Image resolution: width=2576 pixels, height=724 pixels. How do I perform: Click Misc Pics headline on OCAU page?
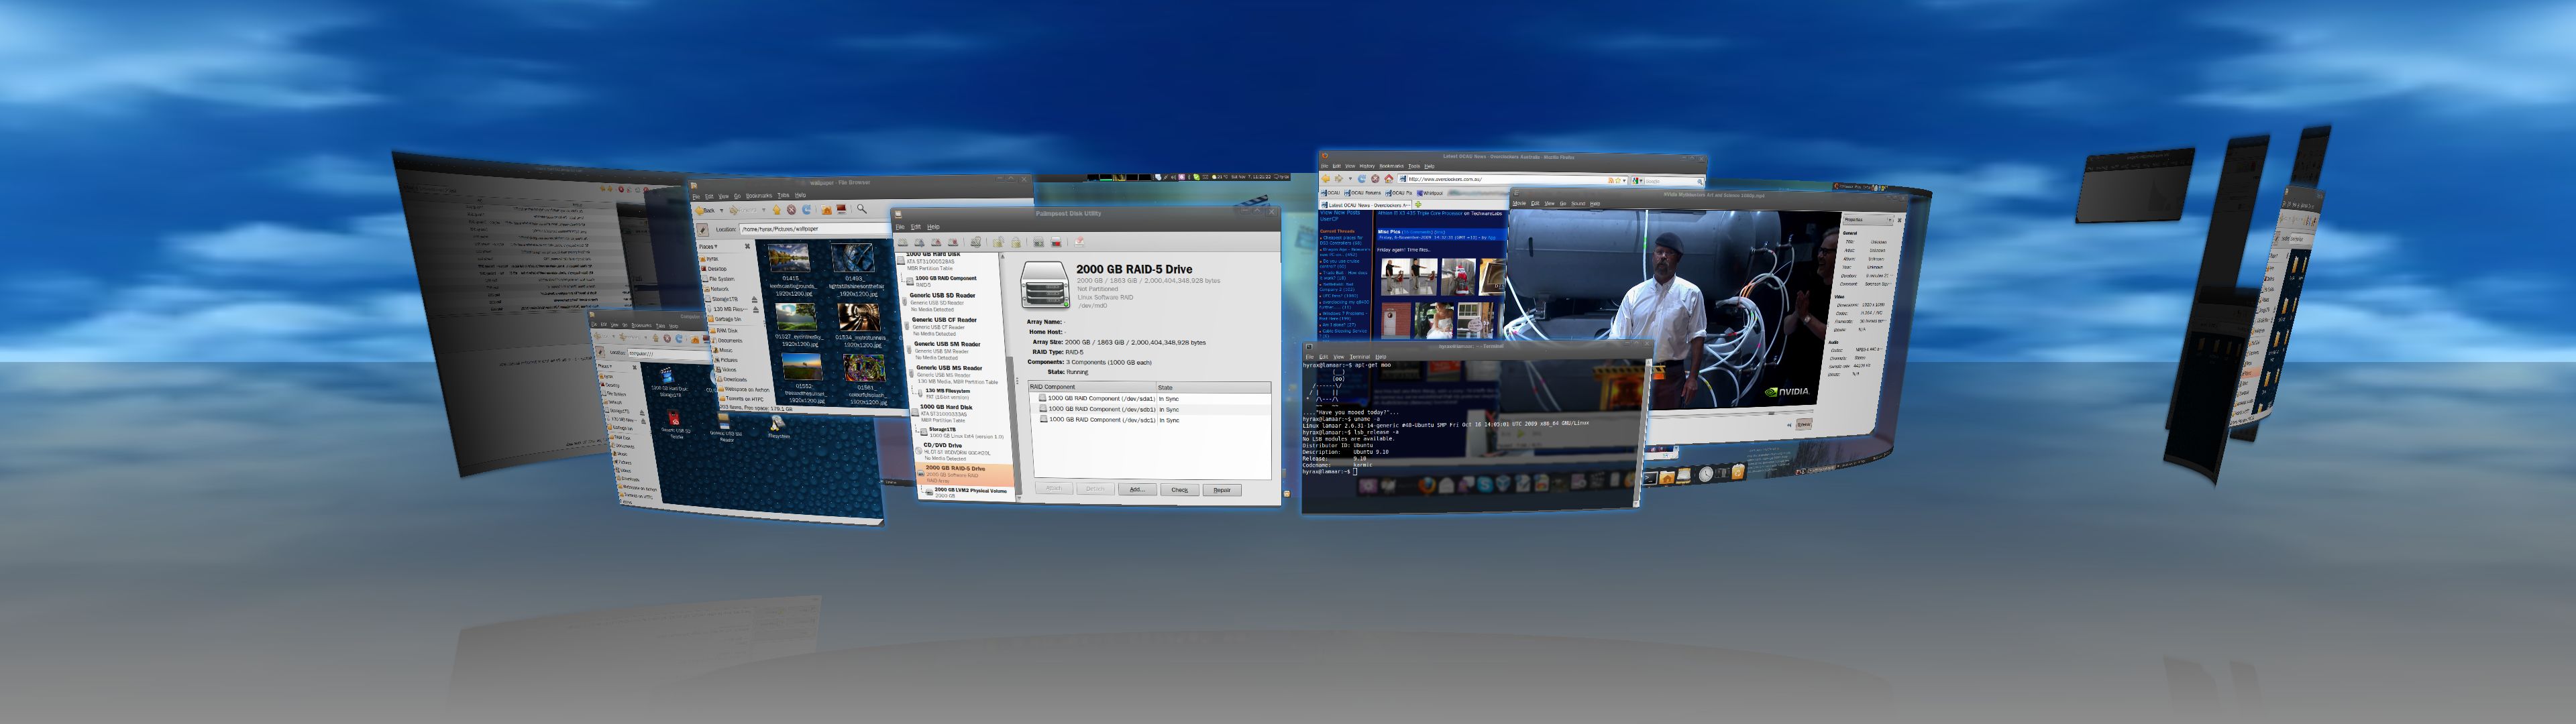1389,232
